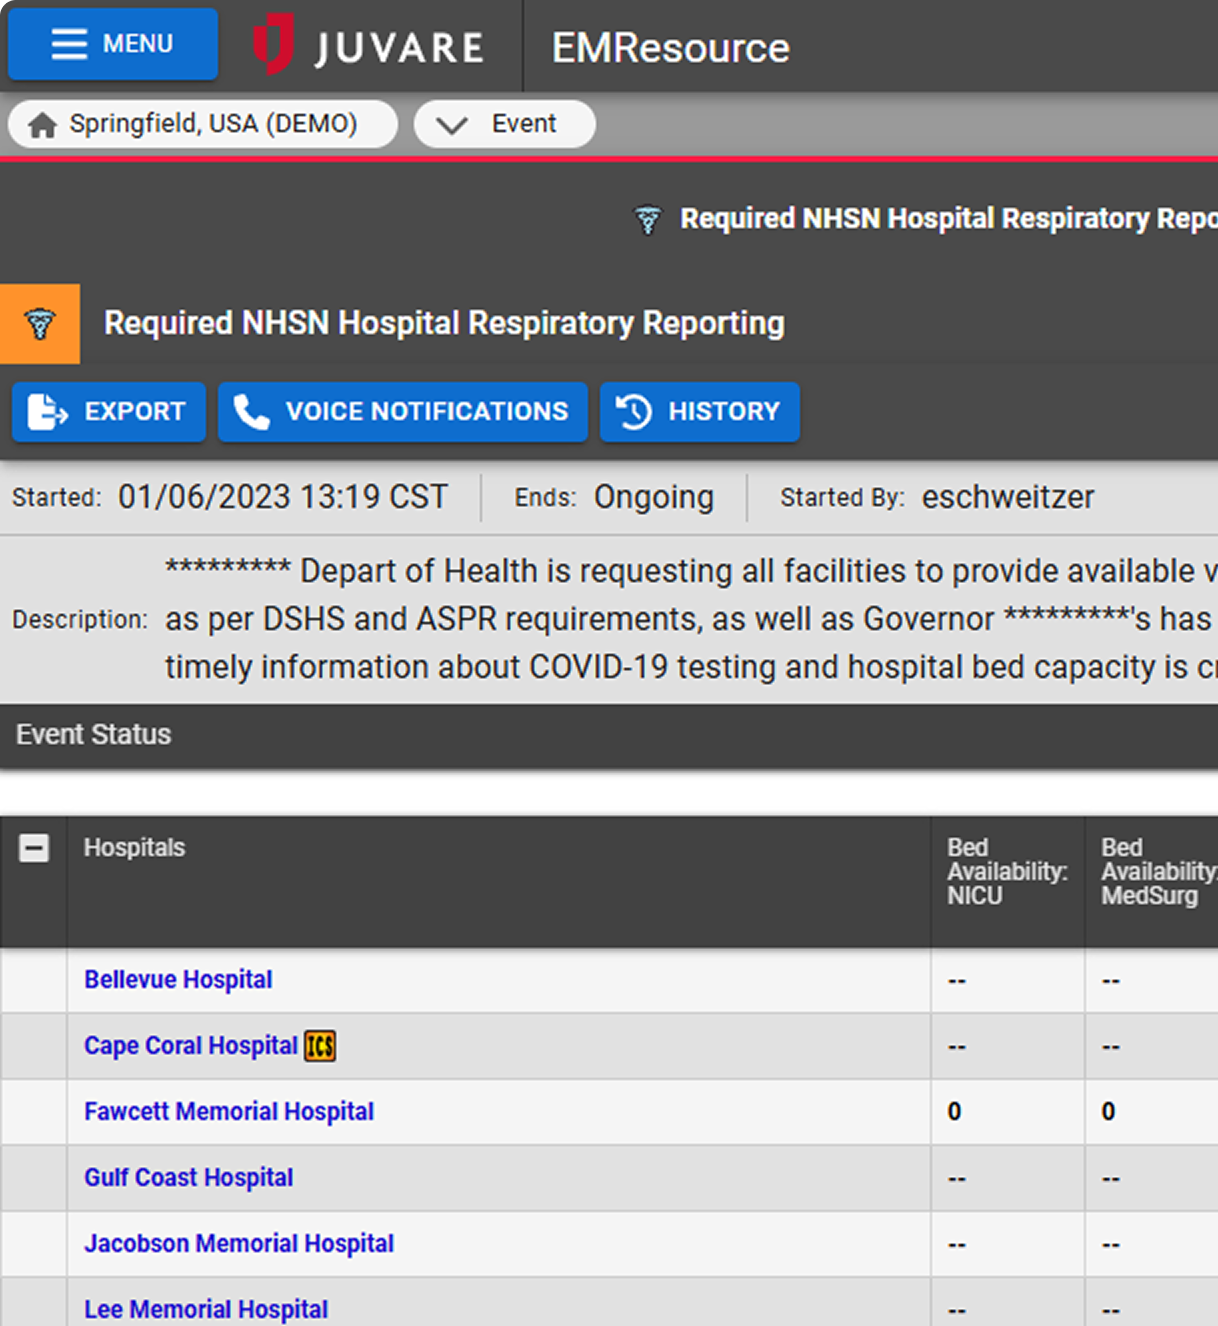Open Bellevue Hospital link
This screenshot has width=1218, height=1326.
tap(178, 980)
